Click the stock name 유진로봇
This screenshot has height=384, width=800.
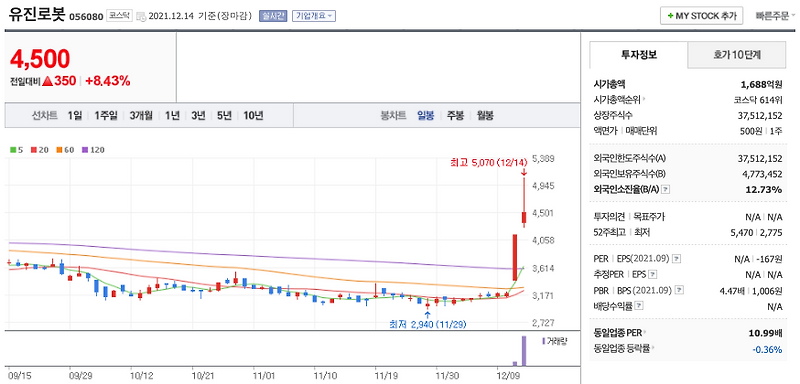[x=37, y=15]
